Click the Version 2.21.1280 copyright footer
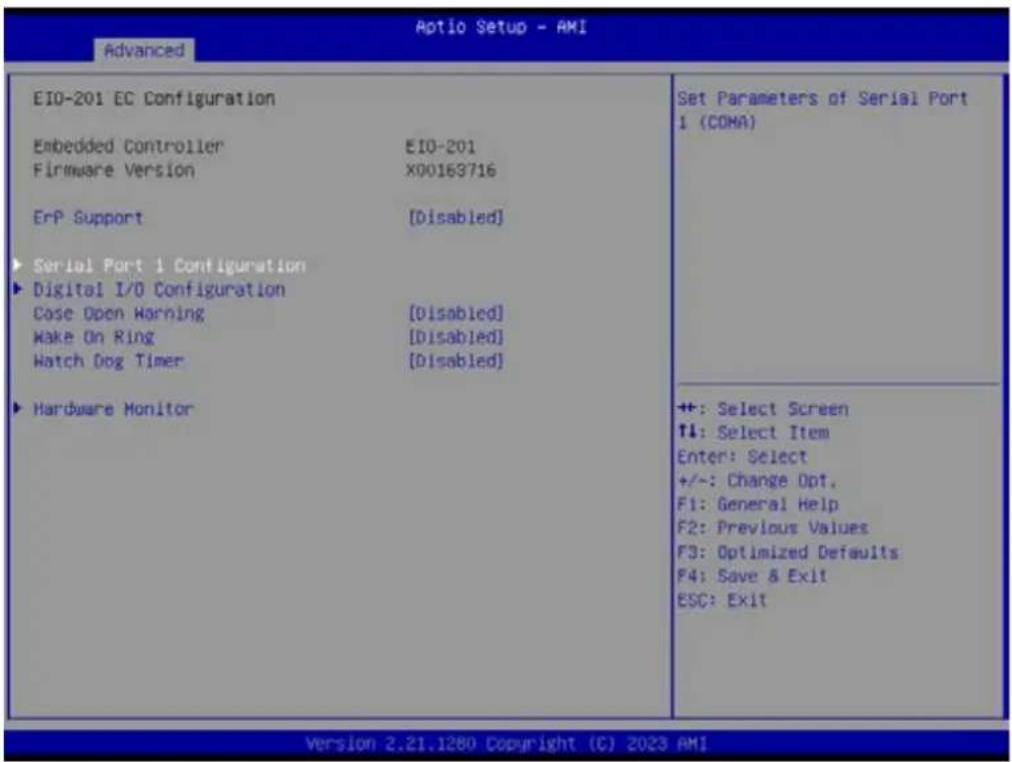1012x762 pixels. click(x=507, y=744)
